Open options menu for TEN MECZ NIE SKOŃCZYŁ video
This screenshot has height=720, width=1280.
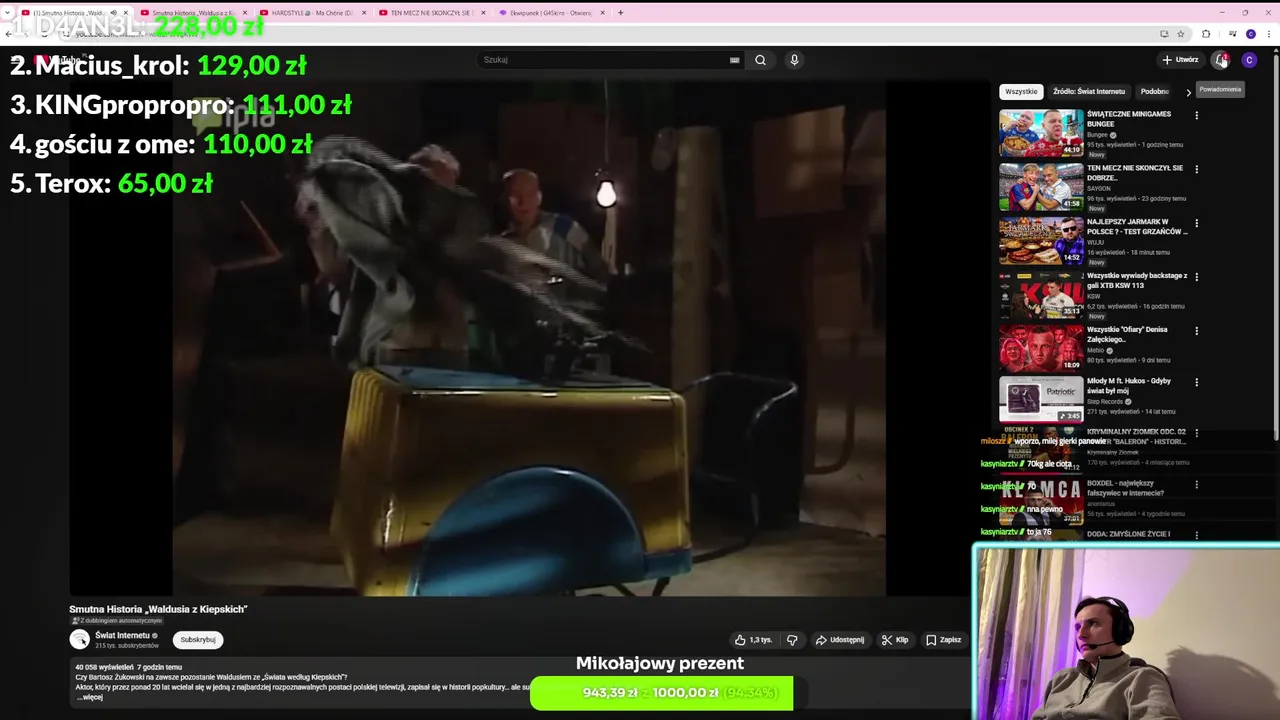1196,169
